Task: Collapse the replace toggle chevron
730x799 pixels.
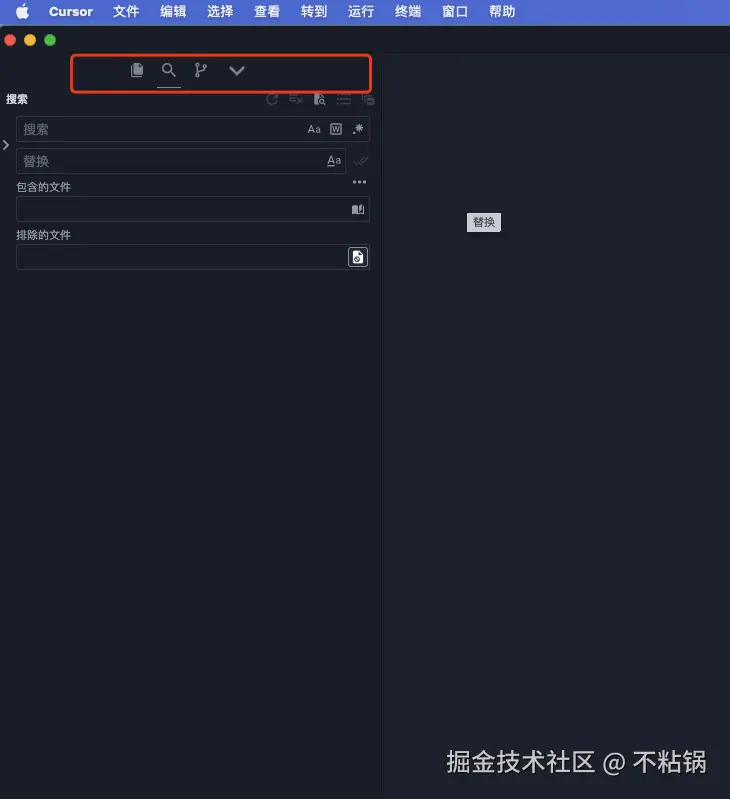Action: pos(6,145)
